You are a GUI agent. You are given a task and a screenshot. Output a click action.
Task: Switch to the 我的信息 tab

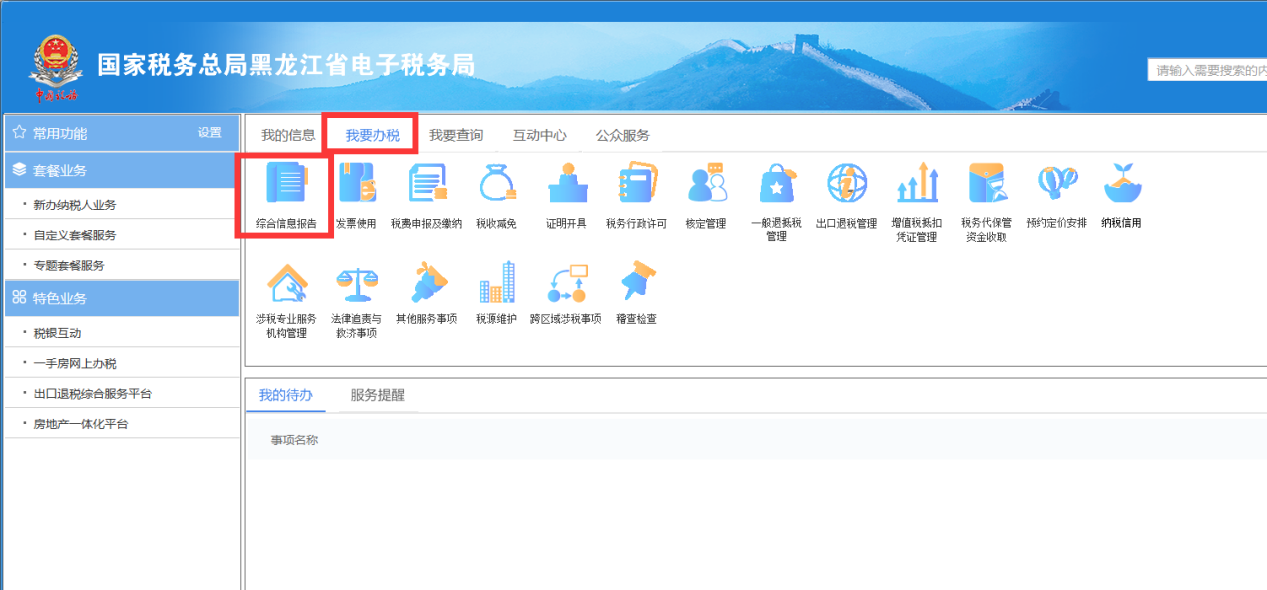coord(288,135)
